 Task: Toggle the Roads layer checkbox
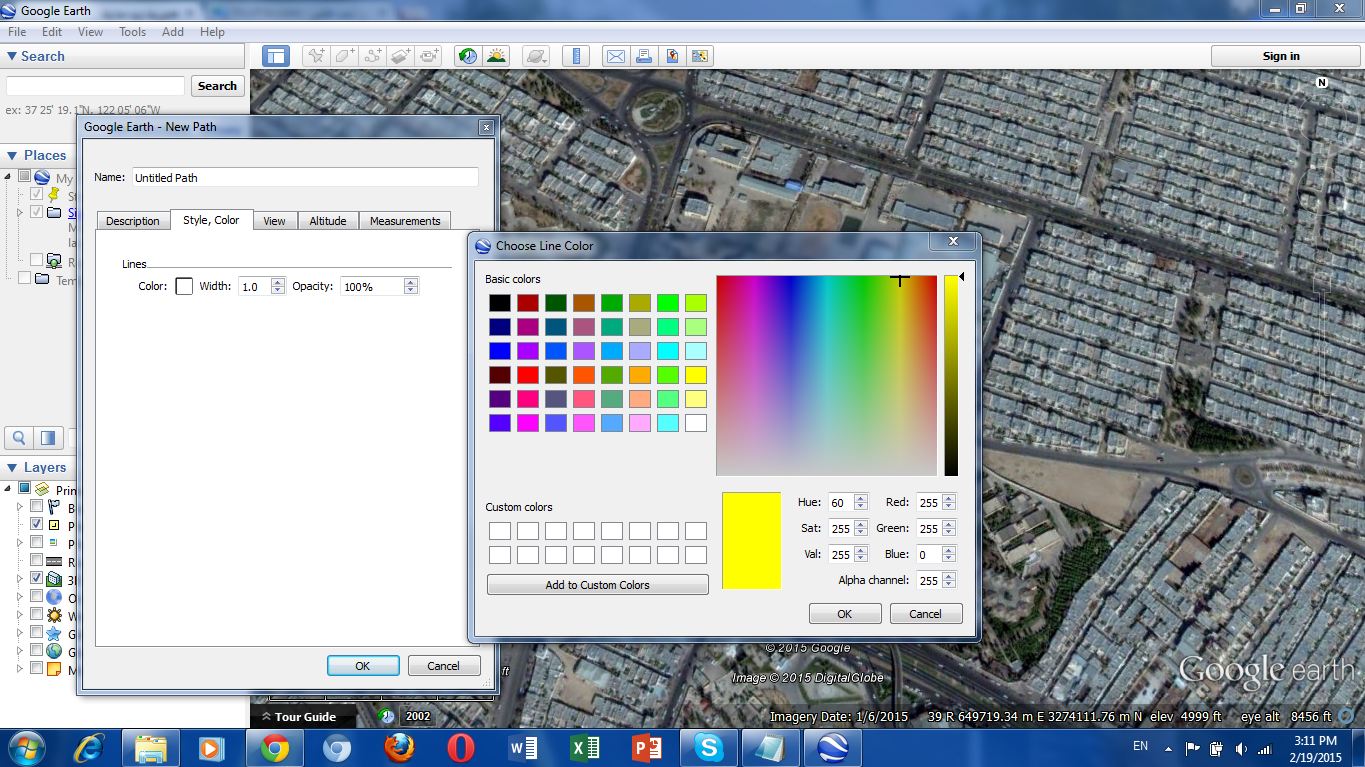click(x=36, y=561)
